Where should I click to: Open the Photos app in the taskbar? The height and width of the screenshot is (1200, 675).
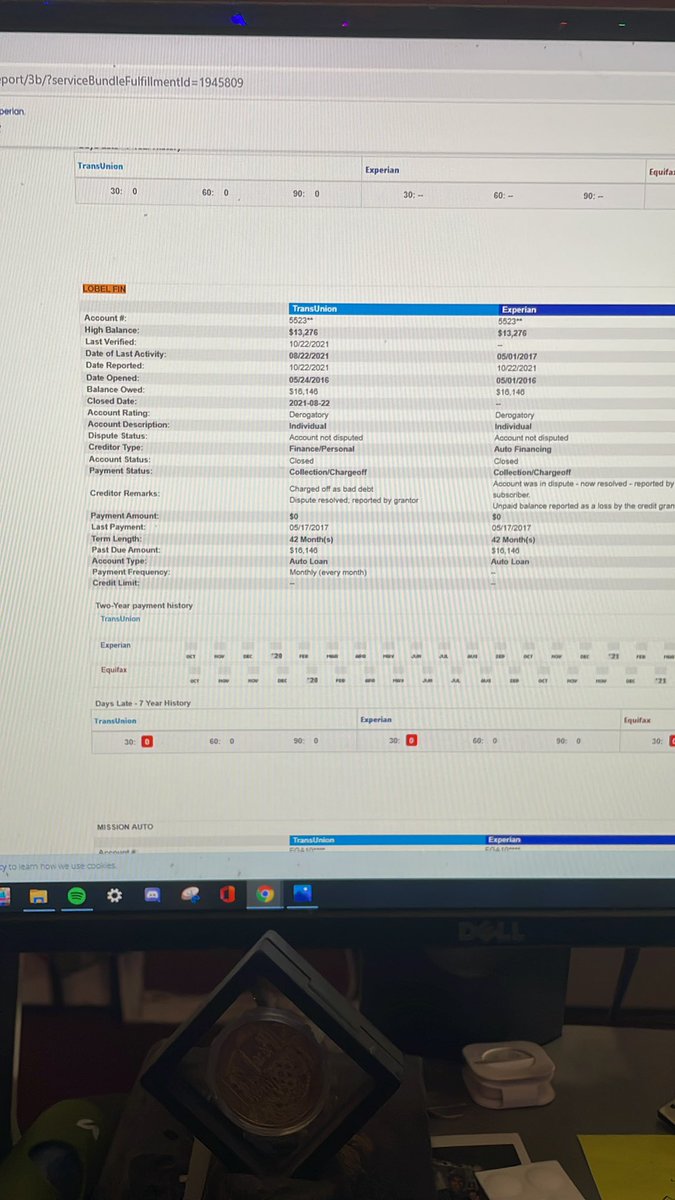(x=303, y=894)
